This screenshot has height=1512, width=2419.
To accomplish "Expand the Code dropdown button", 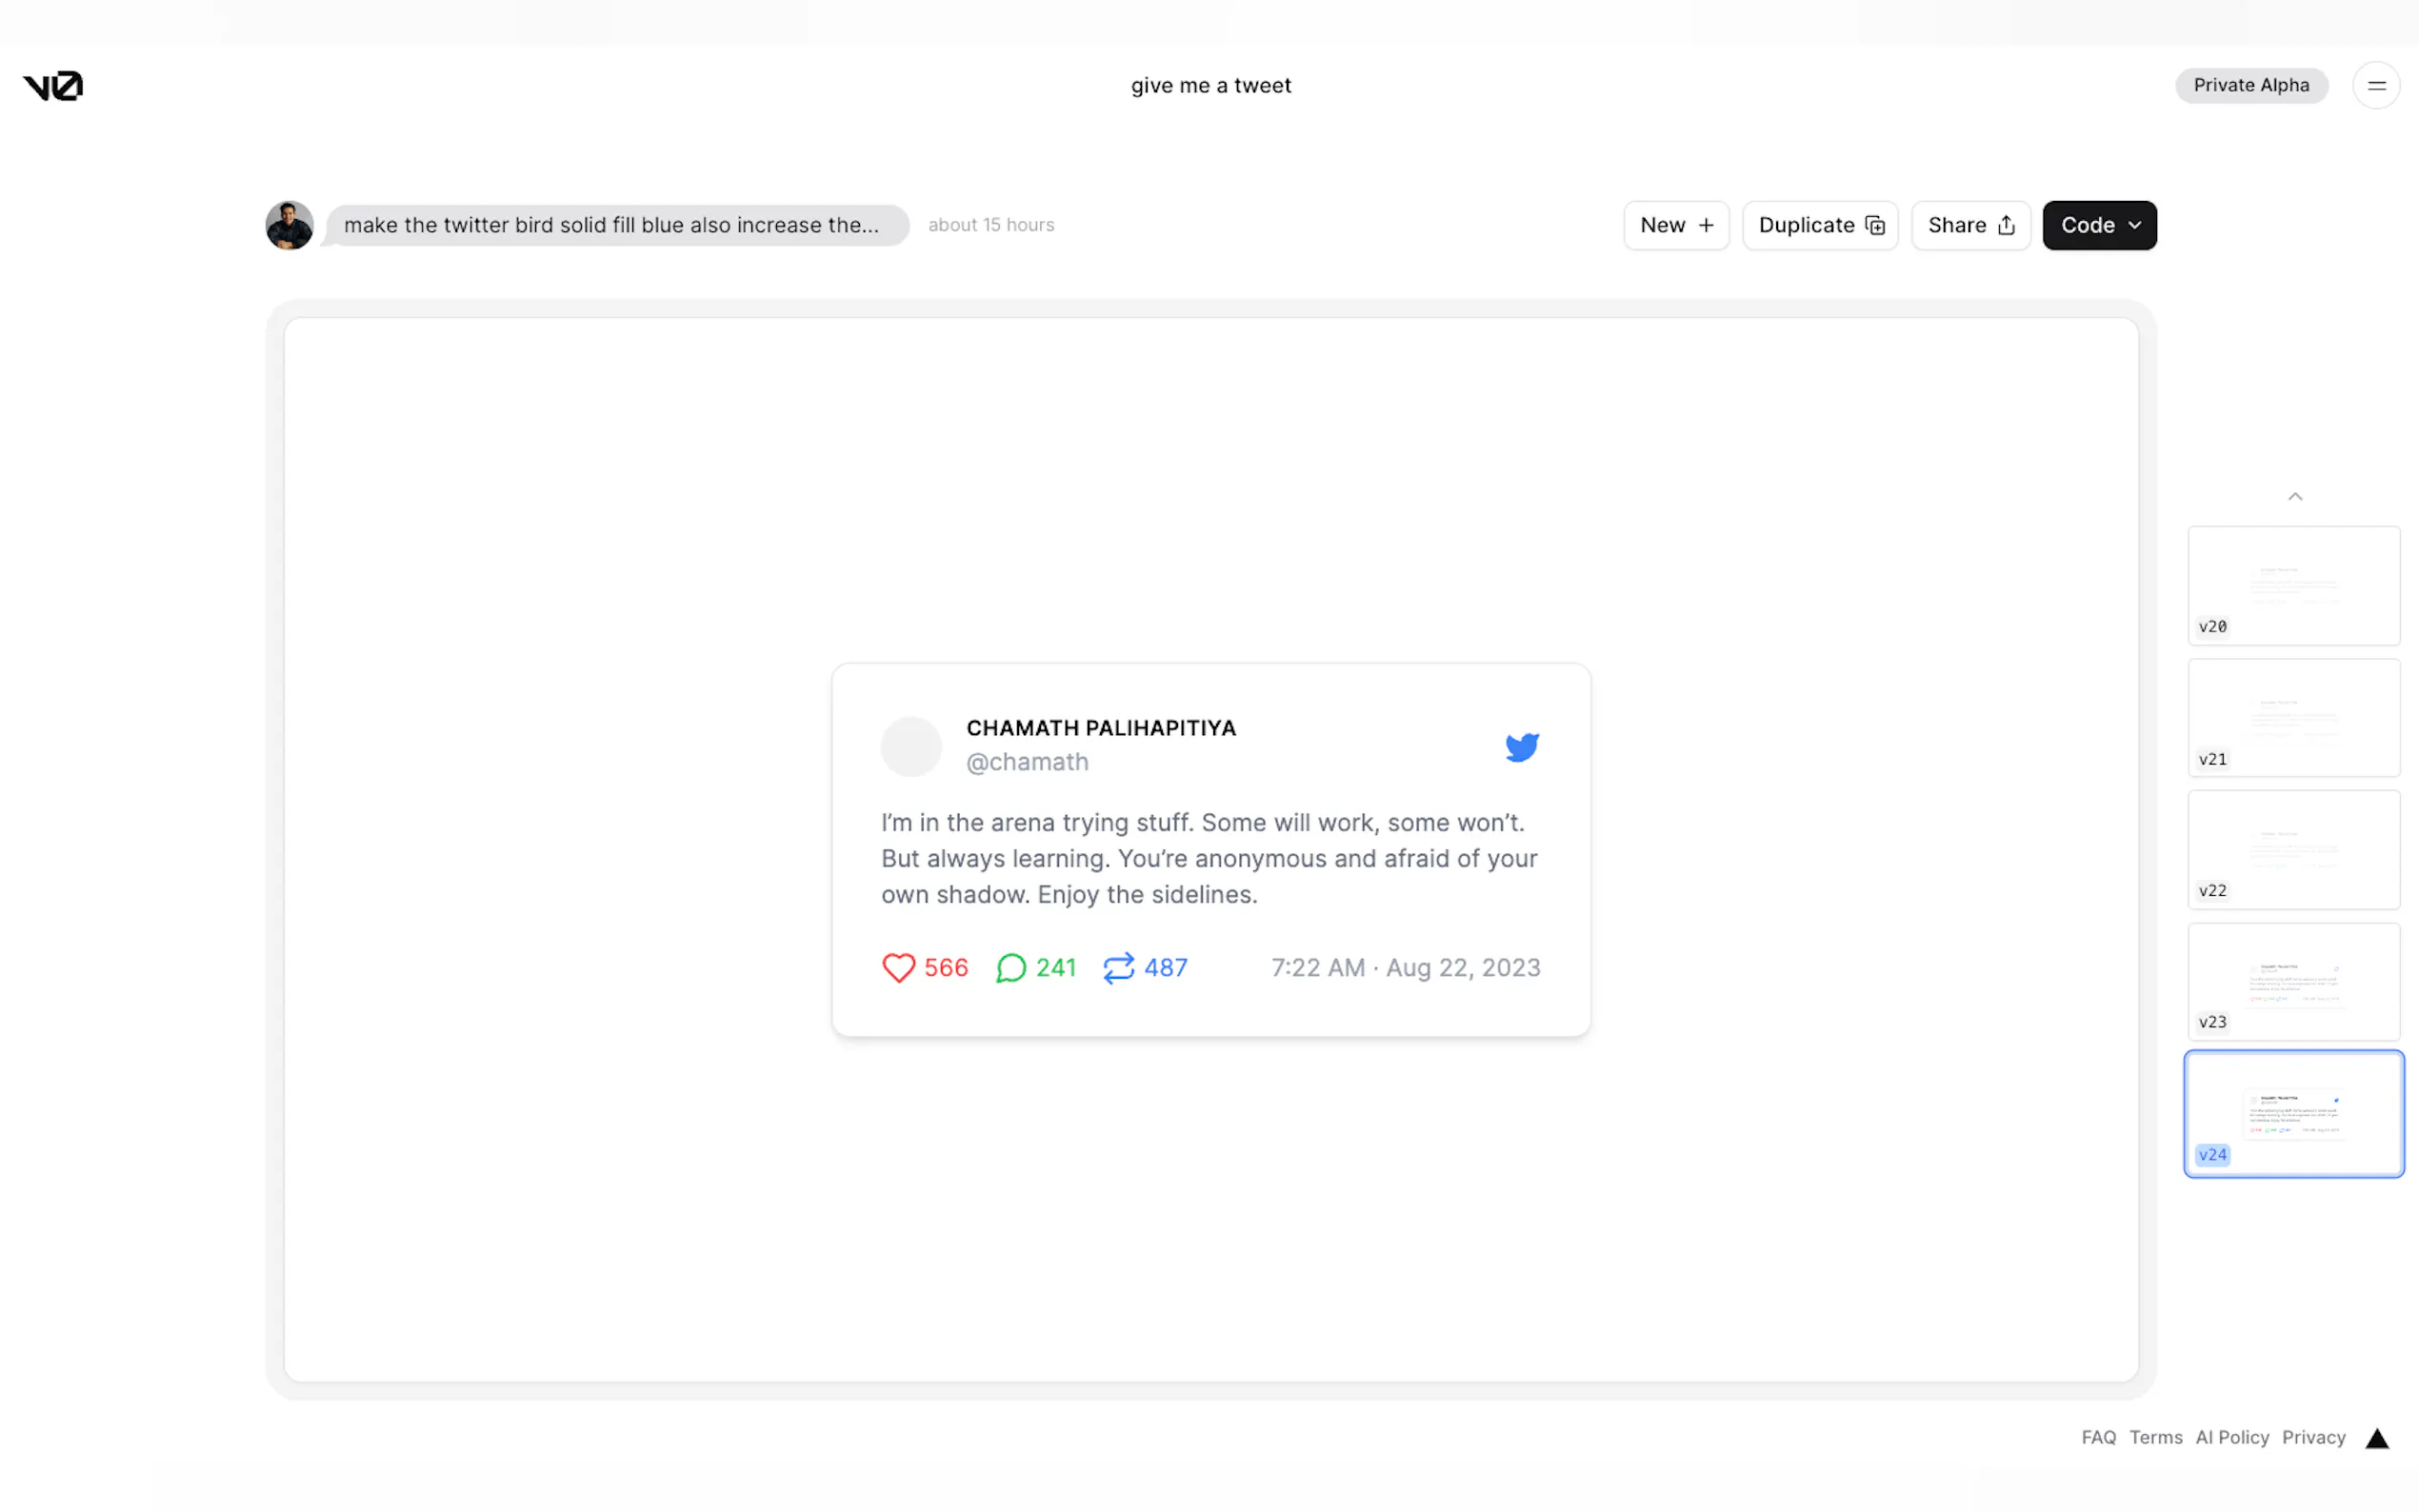I will (x=2099, y=225).
